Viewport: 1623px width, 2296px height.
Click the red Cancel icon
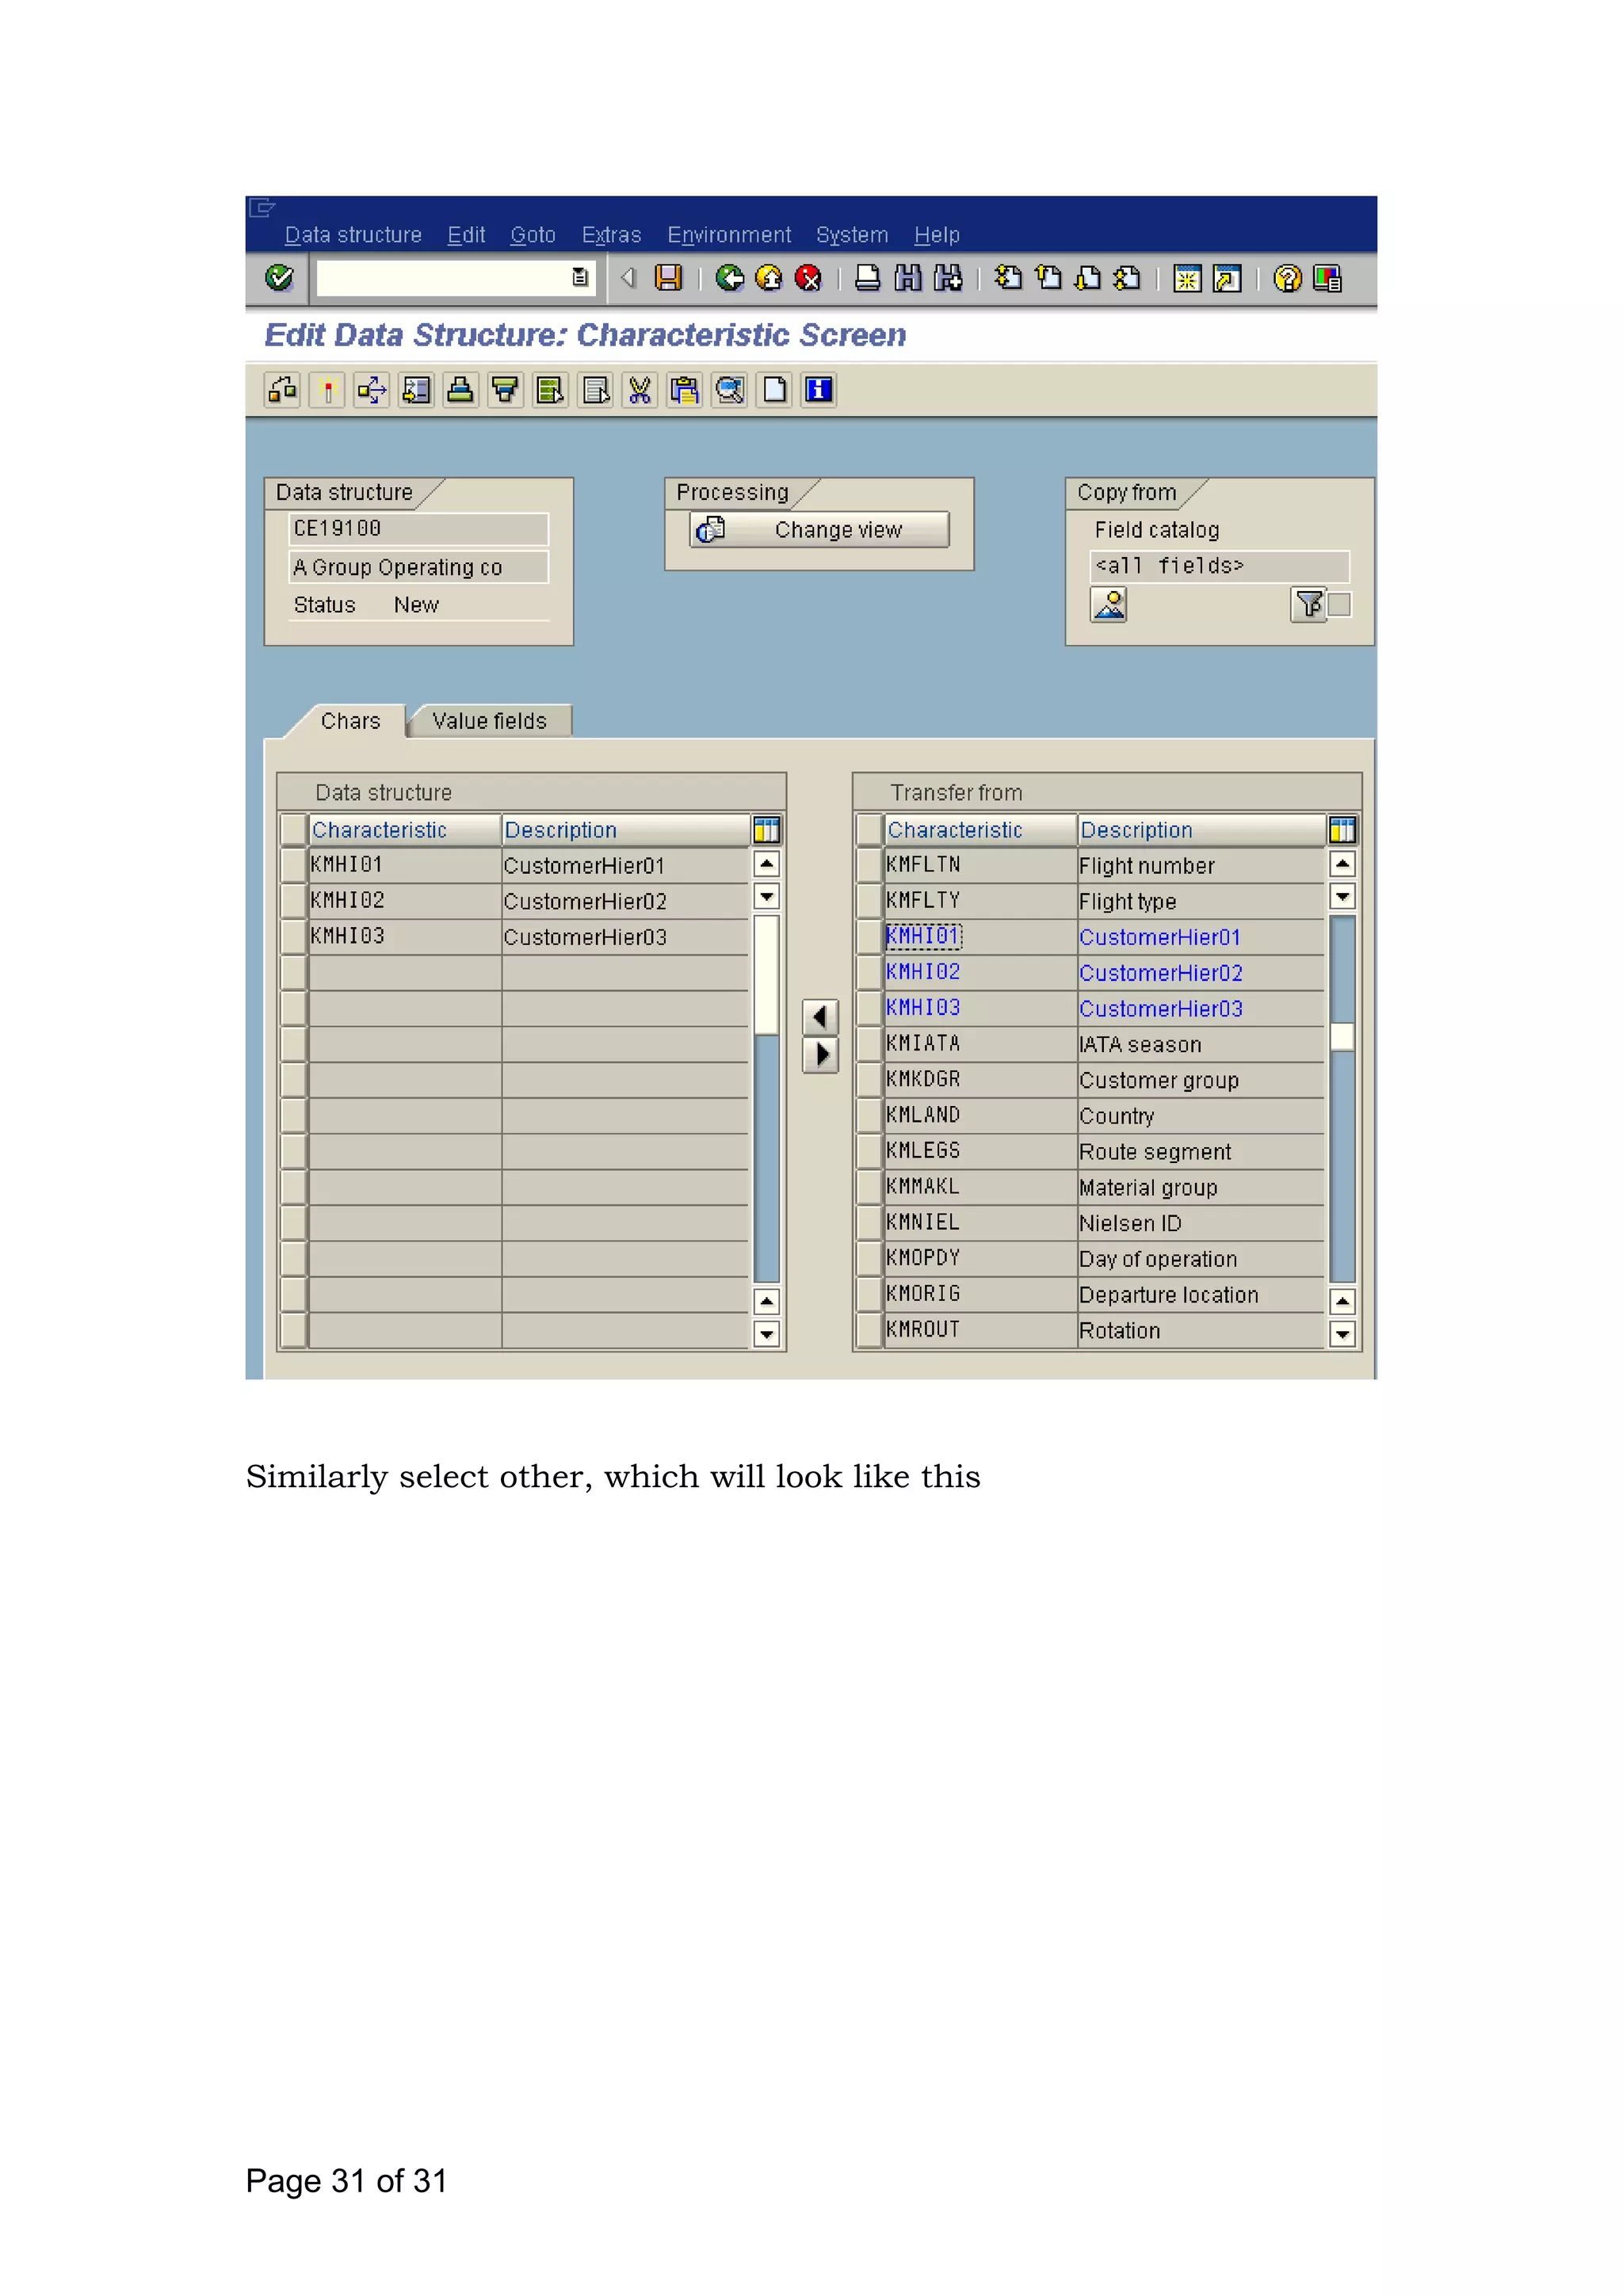pos(808,278)
